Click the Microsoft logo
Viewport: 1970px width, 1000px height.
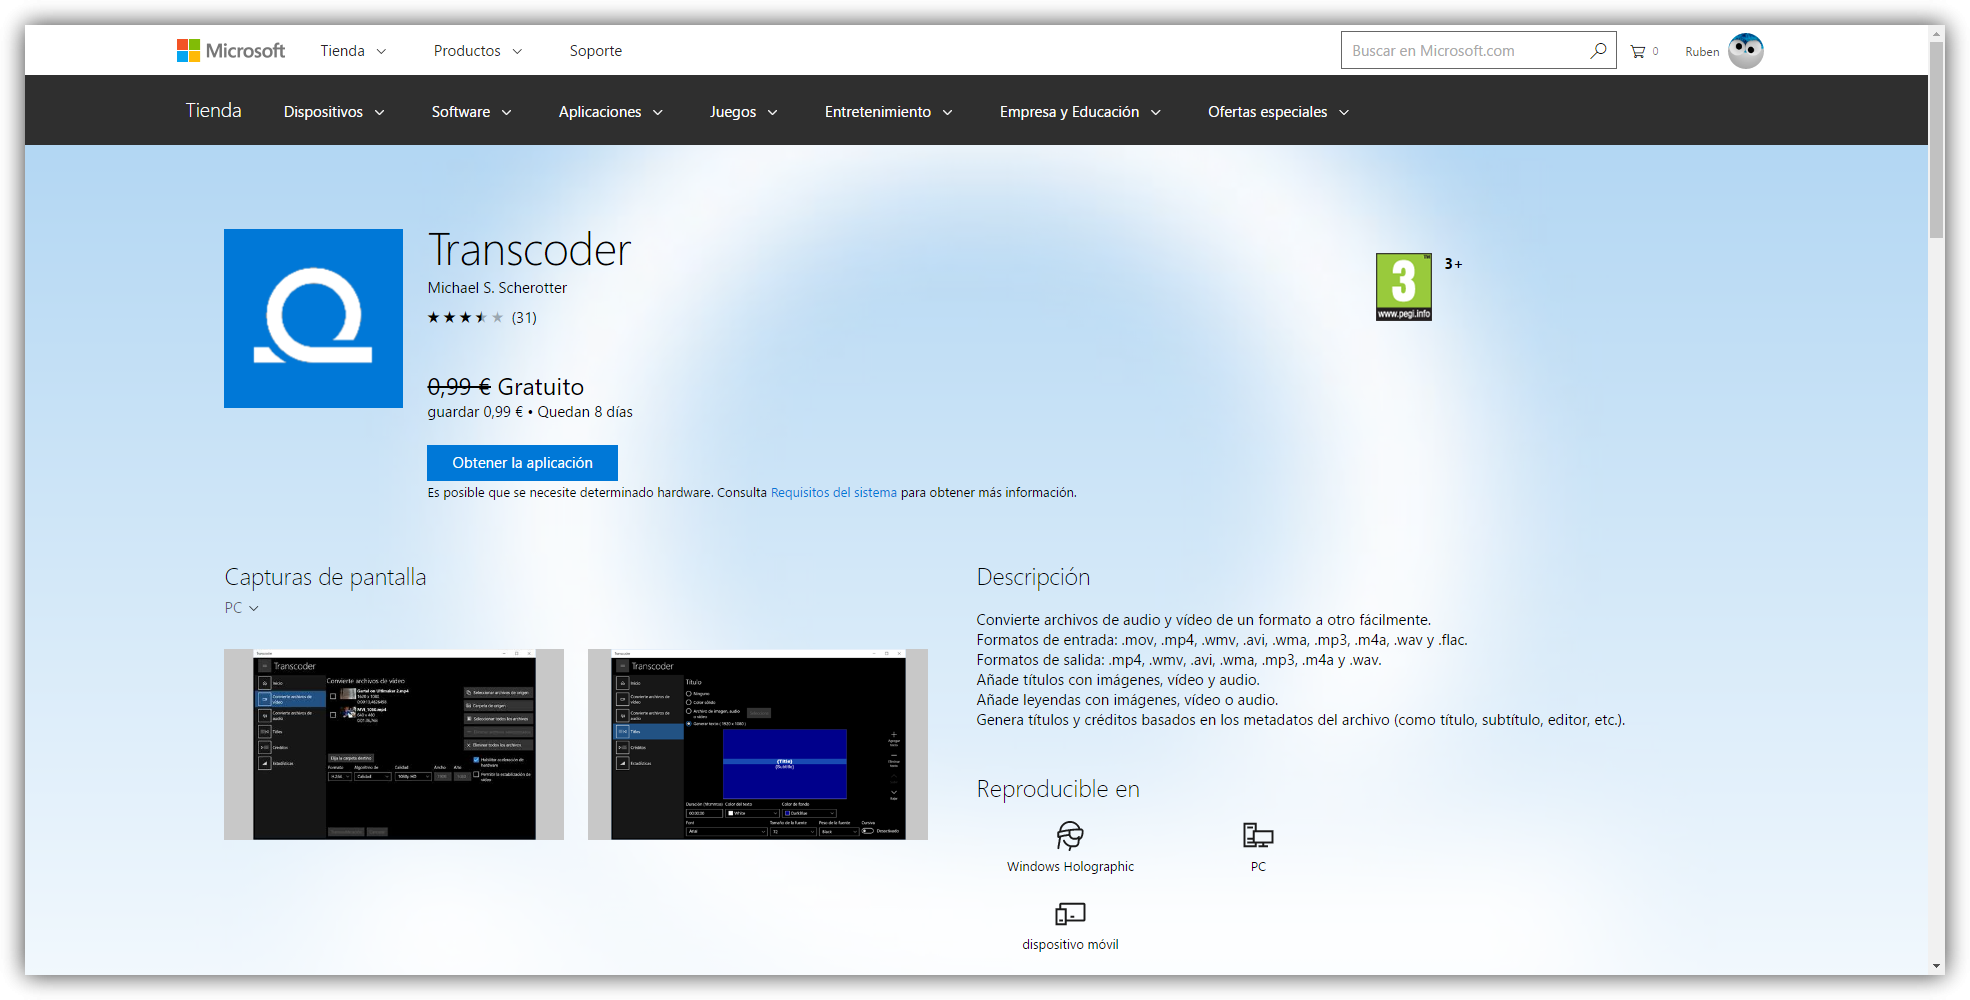tap(231, 51)
